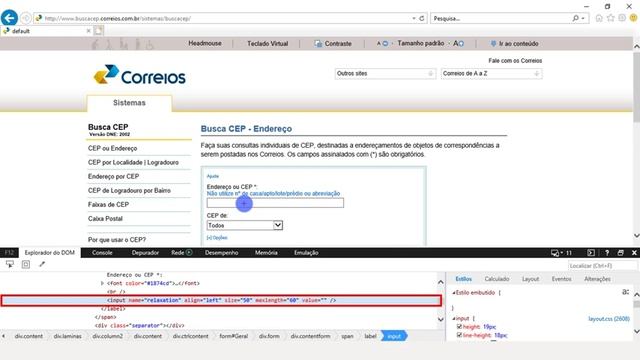Image resolution: width=640 pixels, height=360 pixels.
Task: Click the Select element tool icon
Action: coord(10,264)
